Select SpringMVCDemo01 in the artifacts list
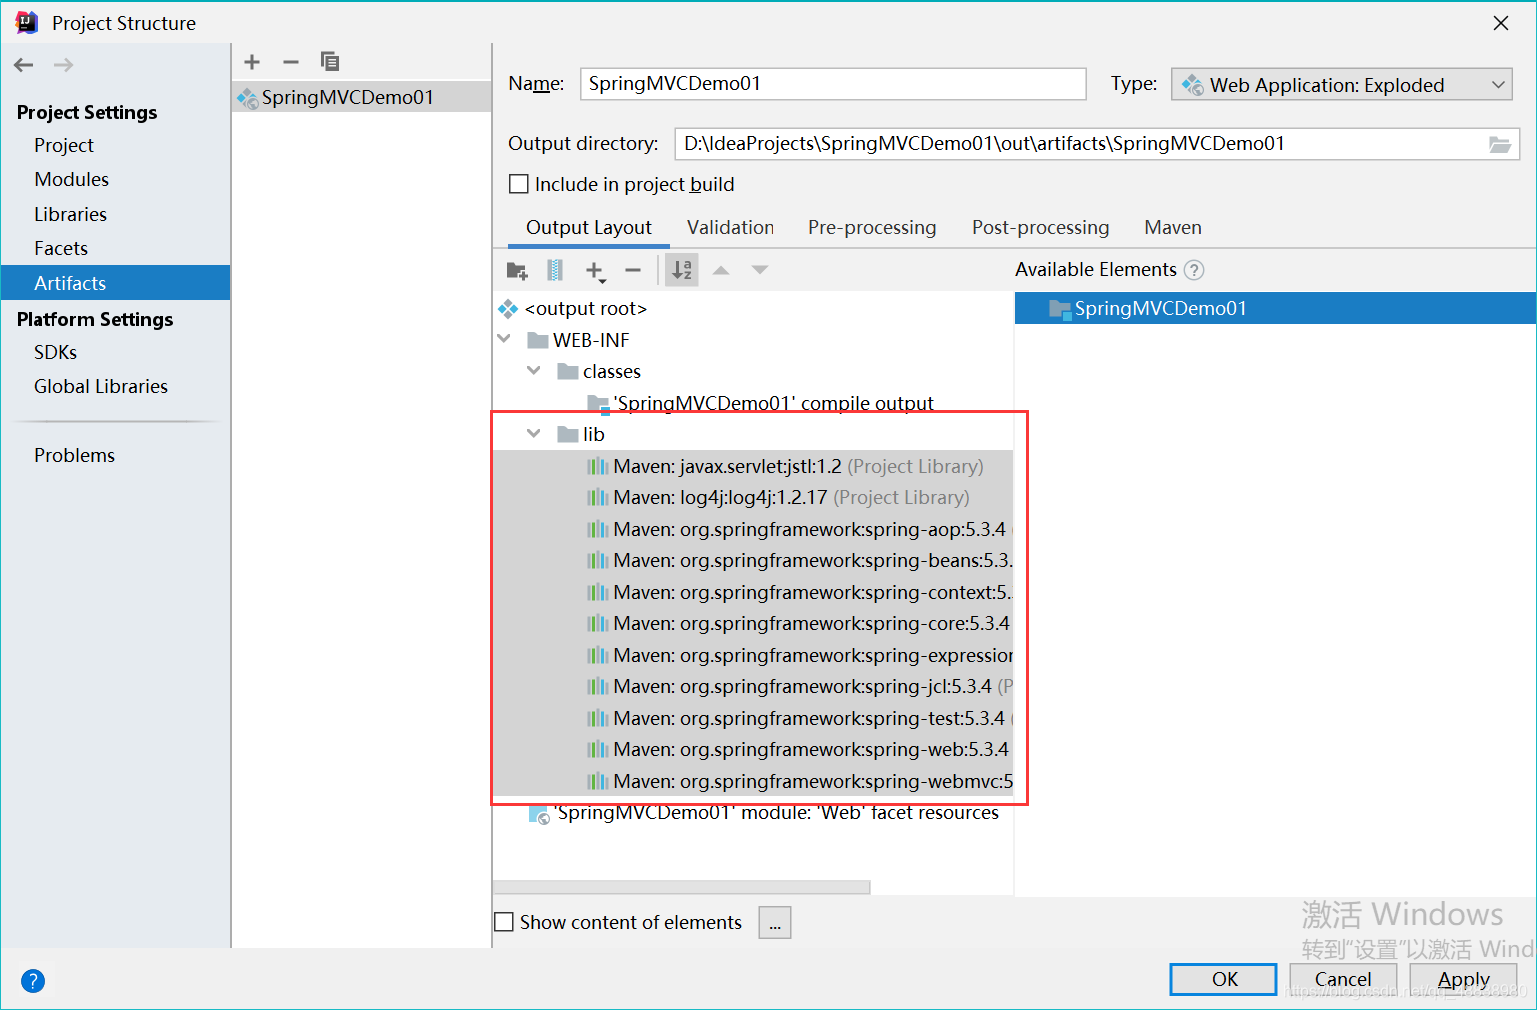 361,97
